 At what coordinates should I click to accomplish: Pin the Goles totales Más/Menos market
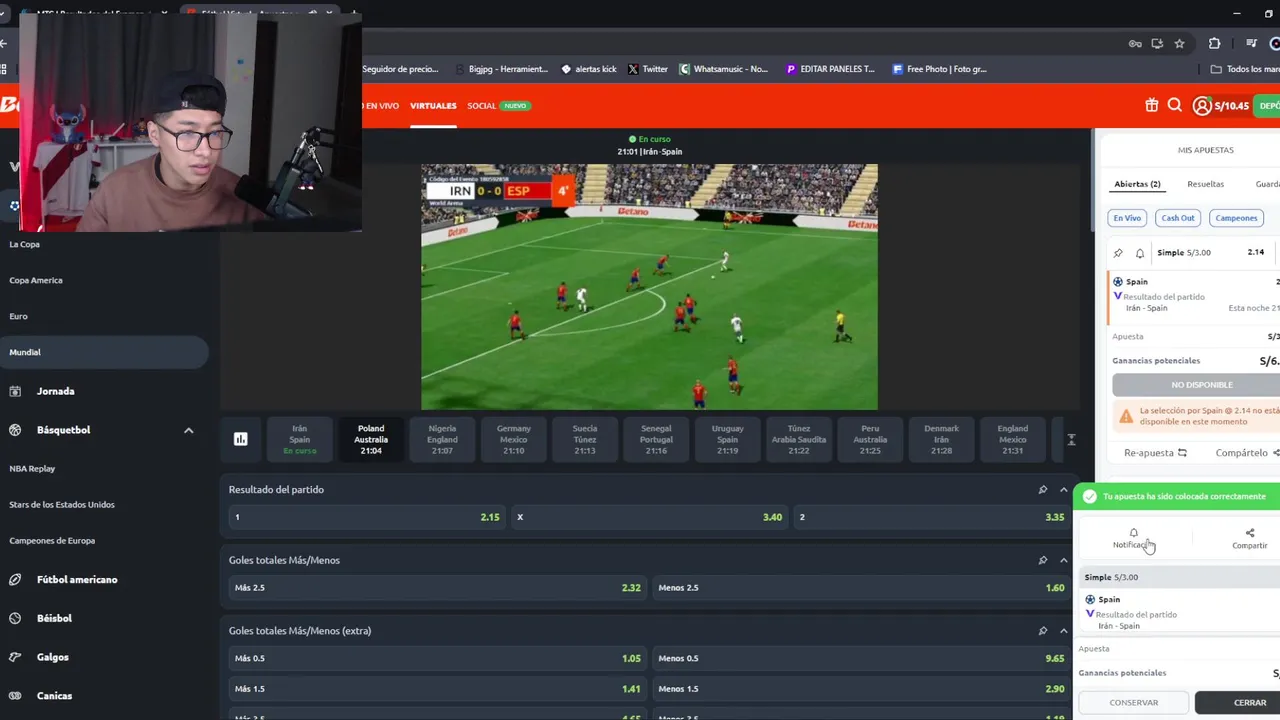tap(1042, 560)
